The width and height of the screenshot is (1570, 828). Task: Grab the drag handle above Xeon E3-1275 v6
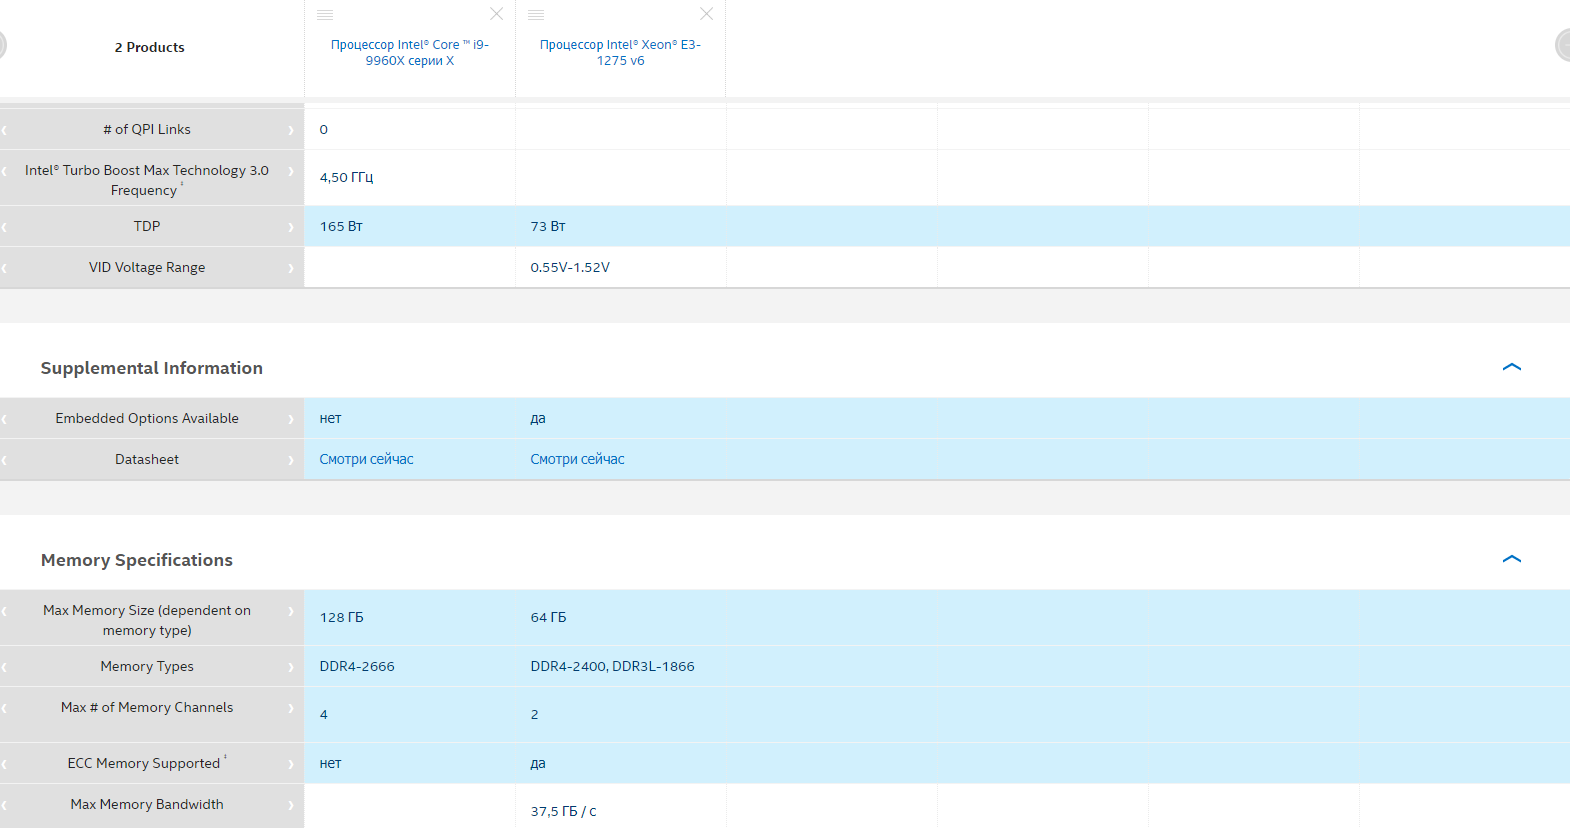(x=536, y=15)
